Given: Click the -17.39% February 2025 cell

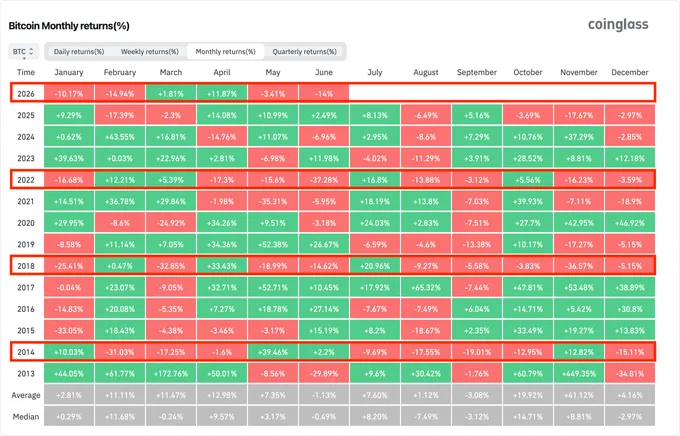Looking at the screenshot, I should point(120,115).
